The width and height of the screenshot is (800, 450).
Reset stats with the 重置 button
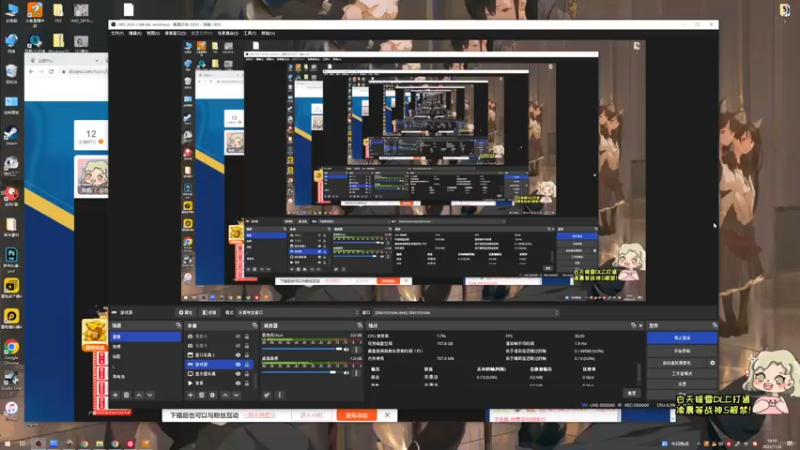click(x=632, y=393)
